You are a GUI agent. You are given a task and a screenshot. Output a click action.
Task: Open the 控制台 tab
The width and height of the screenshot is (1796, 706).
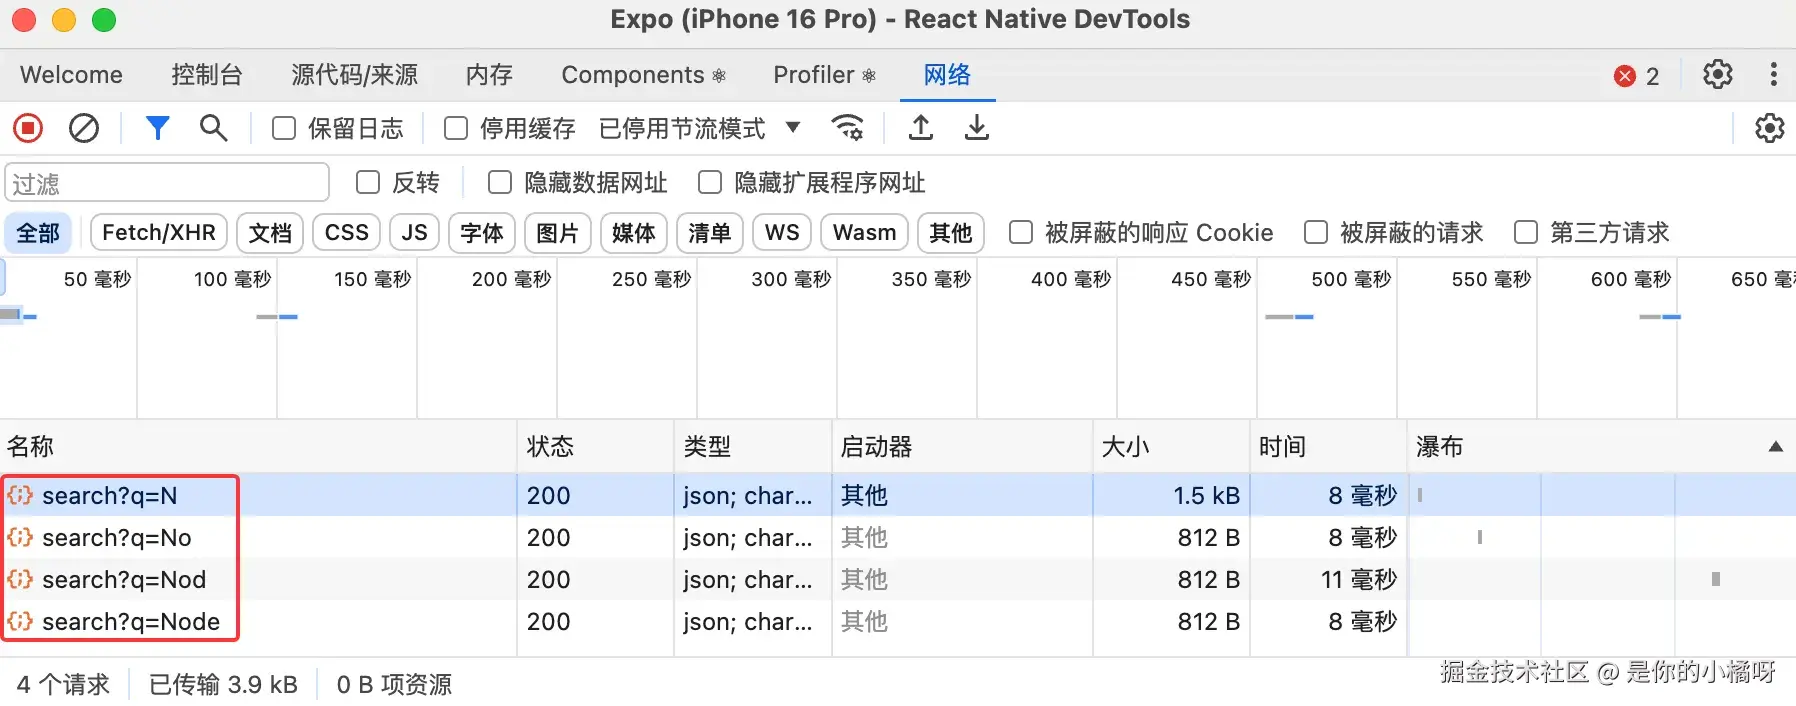pos(207,75)
